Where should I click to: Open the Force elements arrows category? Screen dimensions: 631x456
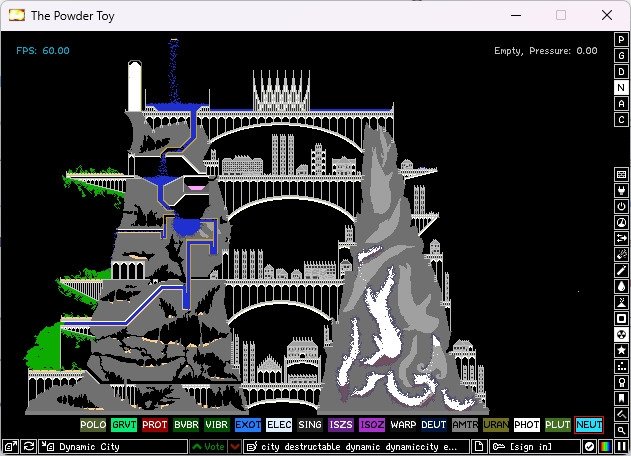point(621,238)
